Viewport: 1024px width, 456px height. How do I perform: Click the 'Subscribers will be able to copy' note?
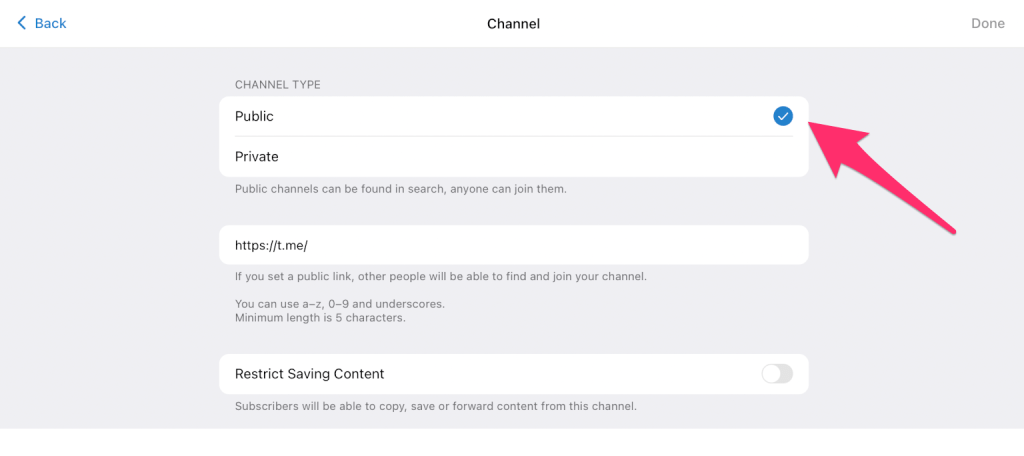[435, 406]
